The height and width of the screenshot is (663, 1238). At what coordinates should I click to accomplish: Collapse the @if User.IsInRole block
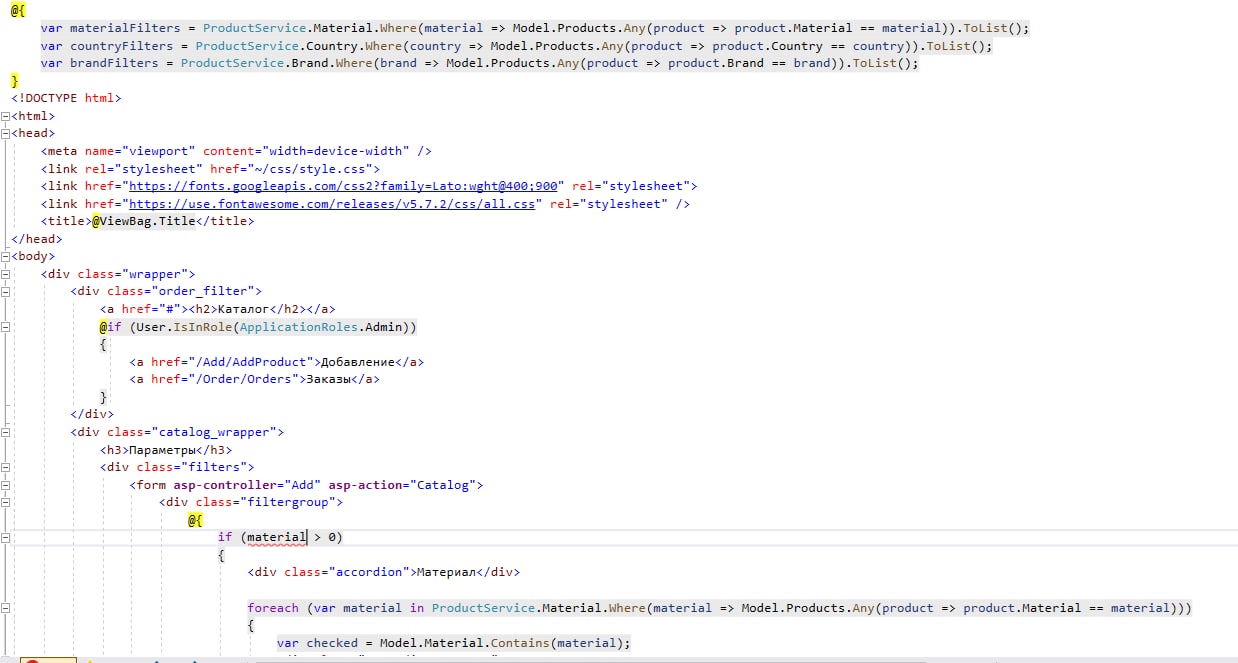click(6, 327)
